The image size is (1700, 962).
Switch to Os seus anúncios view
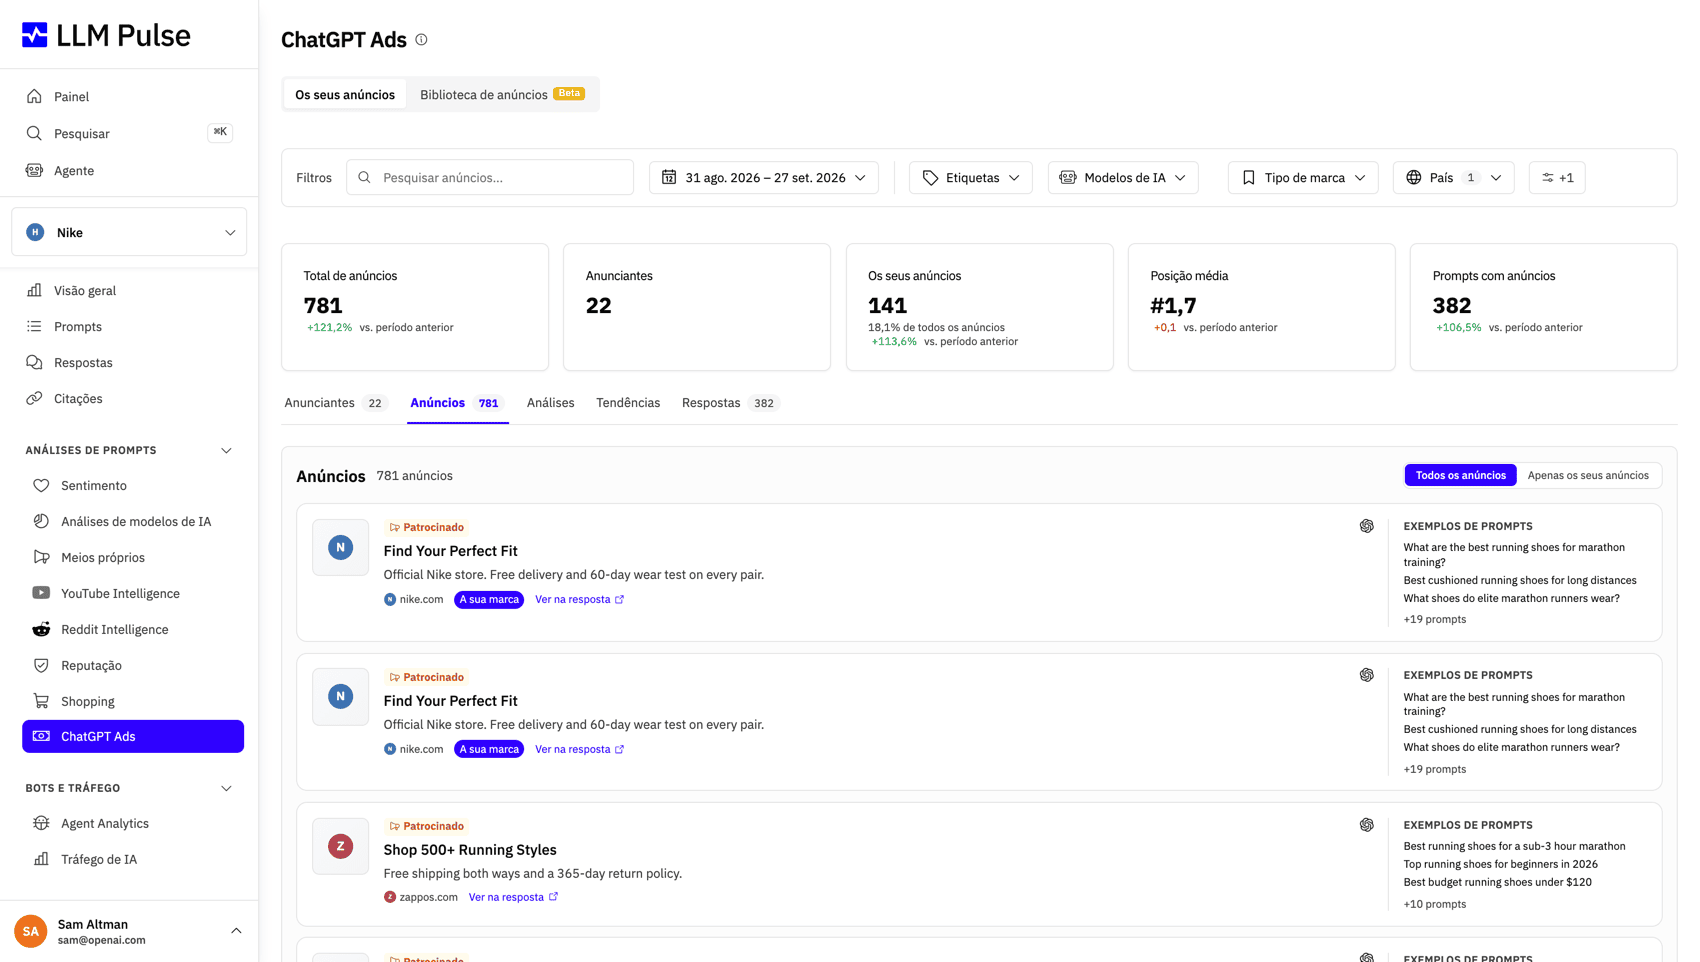345,95
